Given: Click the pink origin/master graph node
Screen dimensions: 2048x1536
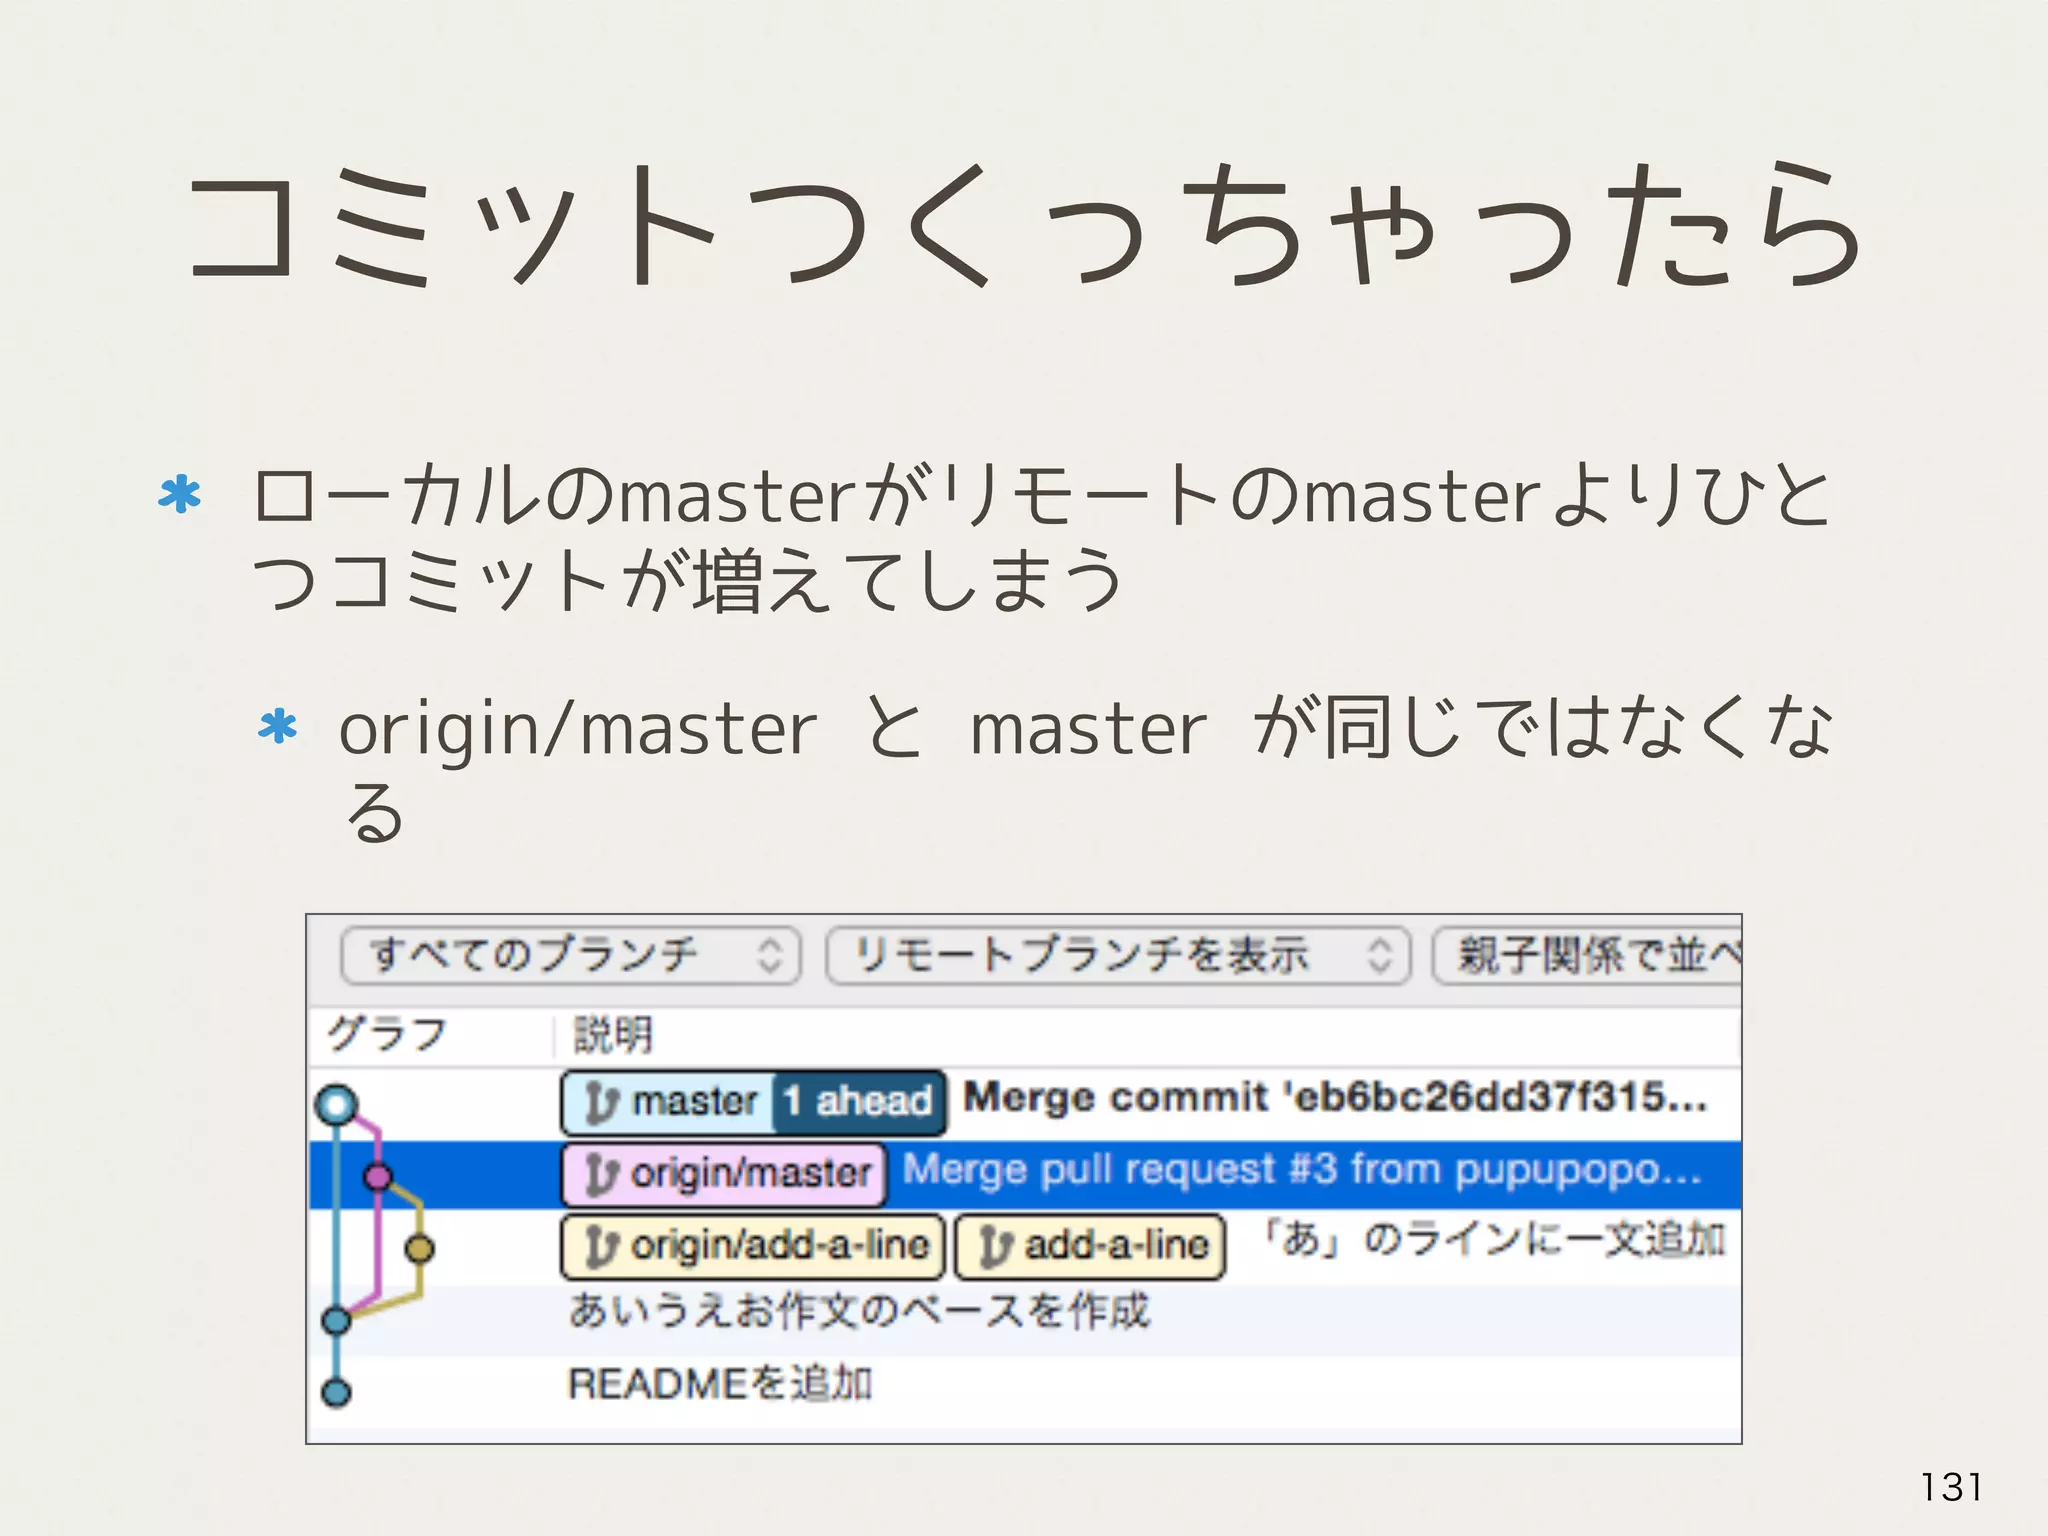Looking at the screenshot, I should point(378,1176).
